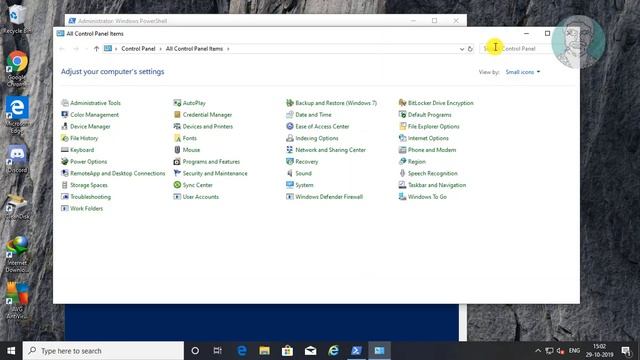Open the Action Center notifications icon
The image size is (640, 360).
[x=626, y=351]
